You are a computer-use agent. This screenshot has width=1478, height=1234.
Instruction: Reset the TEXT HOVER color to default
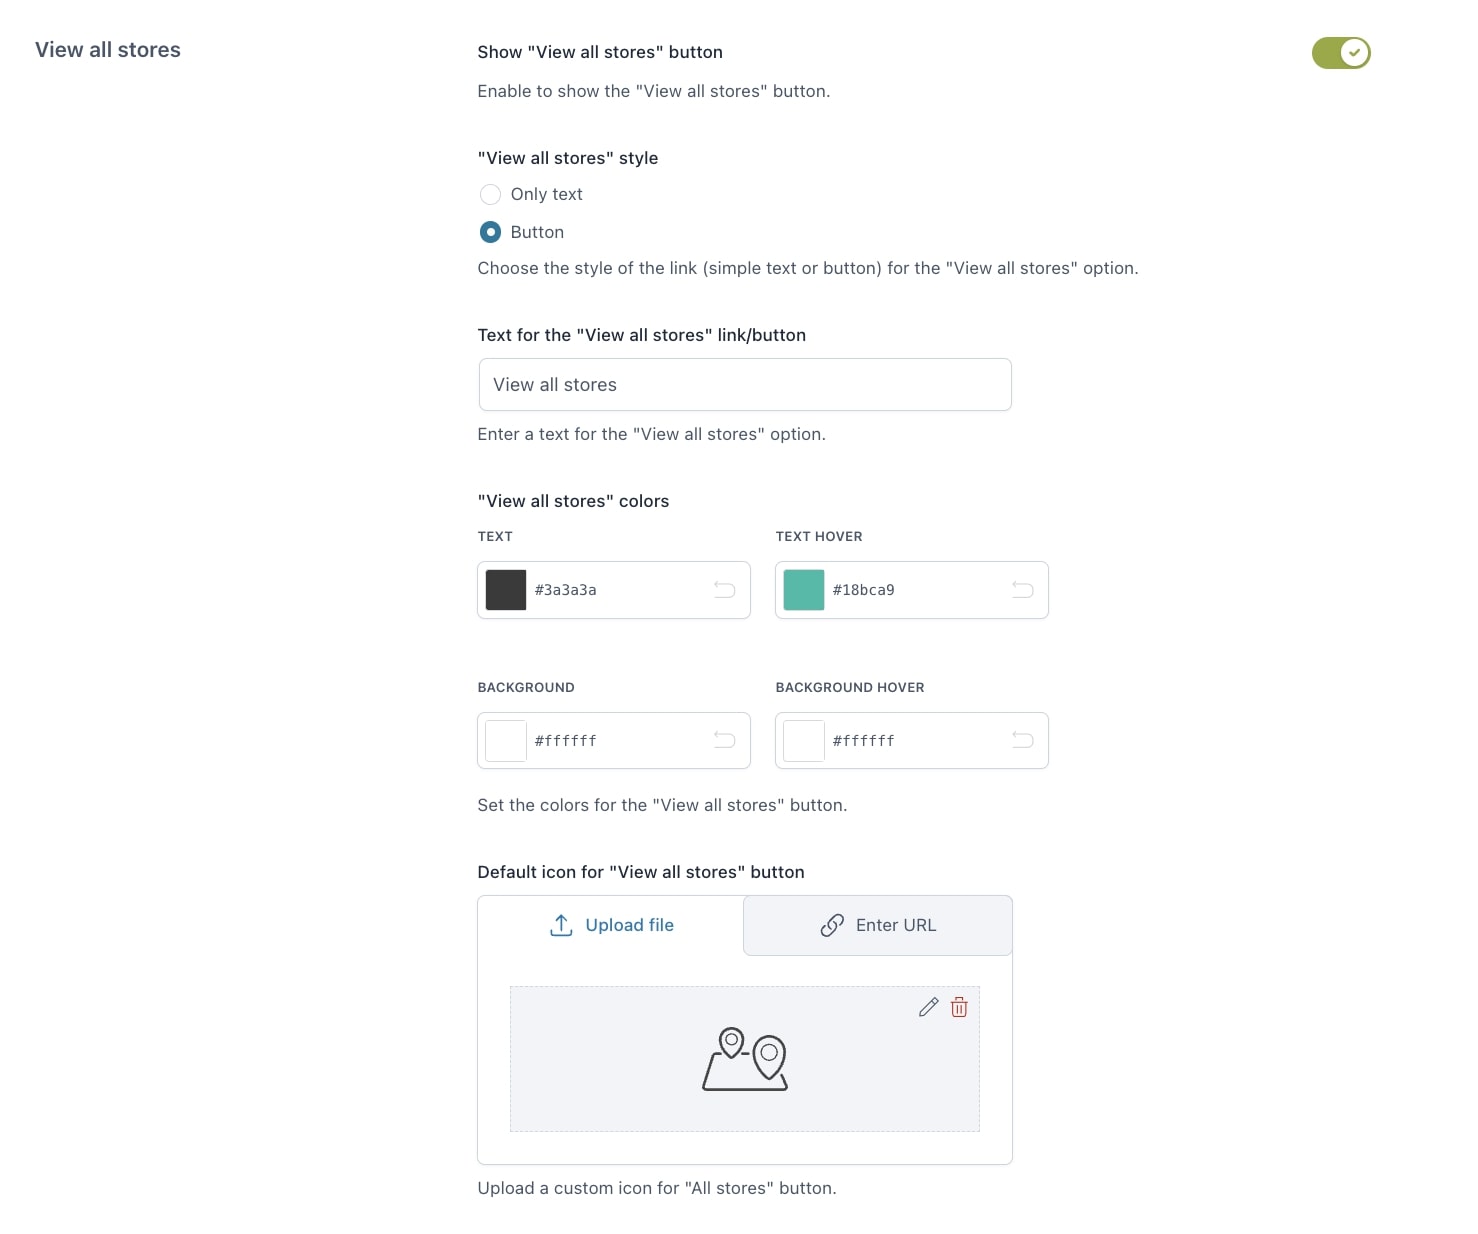pyautogui.click(x=1023, y=590)
